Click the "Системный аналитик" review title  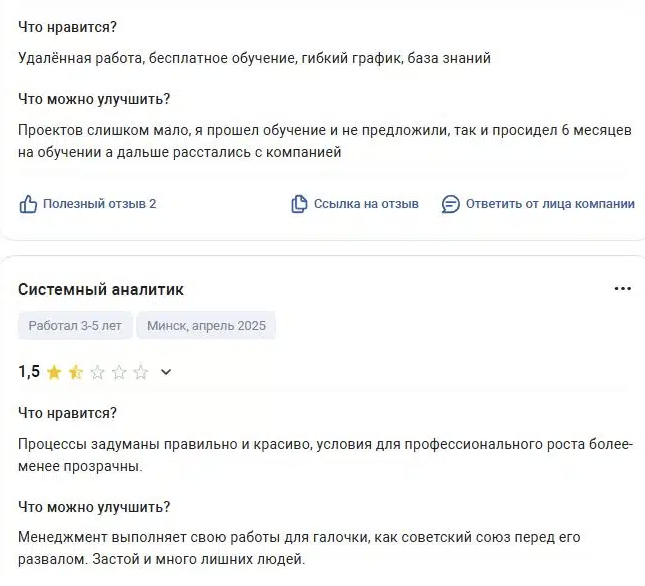[x=101, y=289]
